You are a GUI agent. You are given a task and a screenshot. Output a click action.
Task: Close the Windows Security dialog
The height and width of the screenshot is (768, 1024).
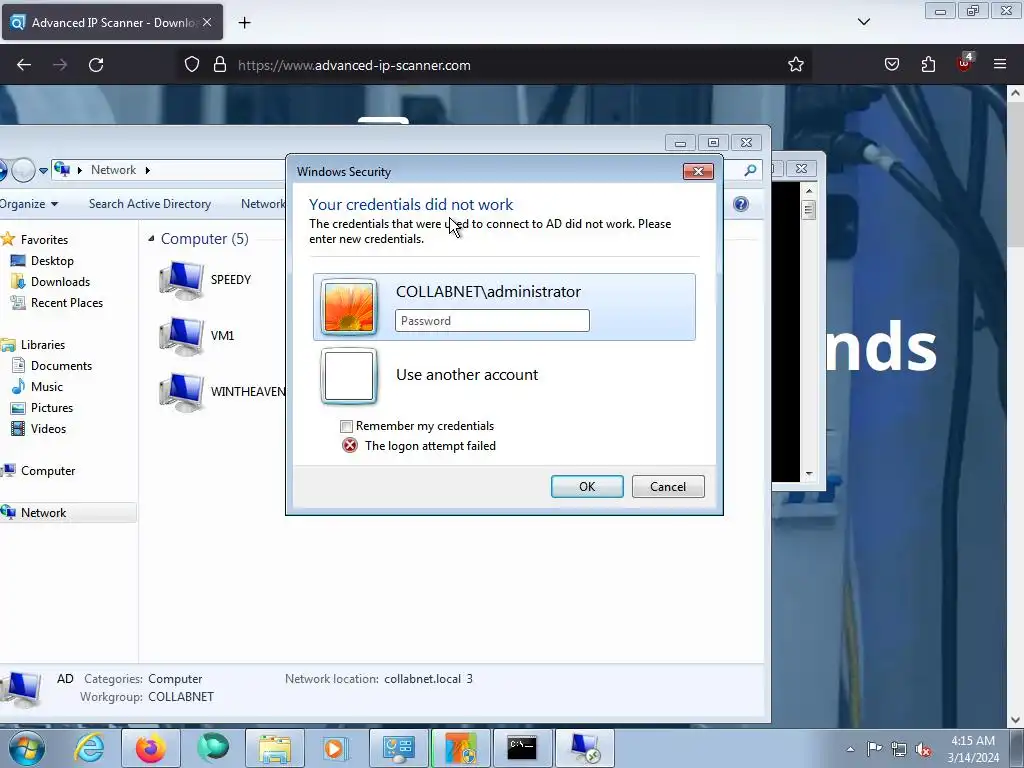pyautogui.click(x=698, y=171)
